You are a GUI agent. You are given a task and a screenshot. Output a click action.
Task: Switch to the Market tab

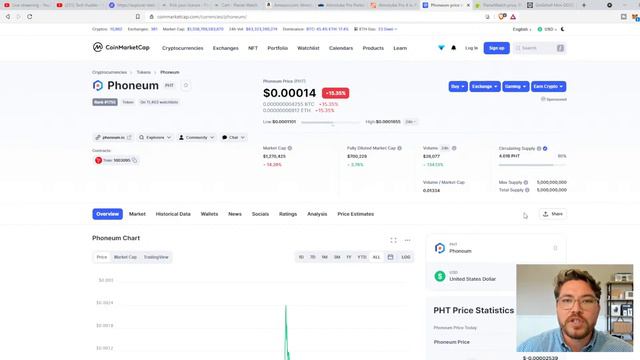137,214
